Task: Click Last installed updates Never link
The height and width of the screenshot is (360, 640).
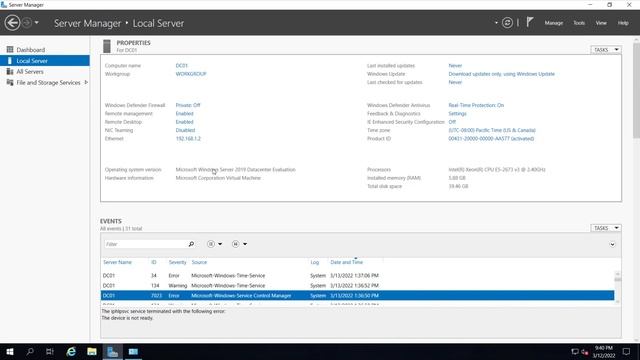Action: point(455,65)
